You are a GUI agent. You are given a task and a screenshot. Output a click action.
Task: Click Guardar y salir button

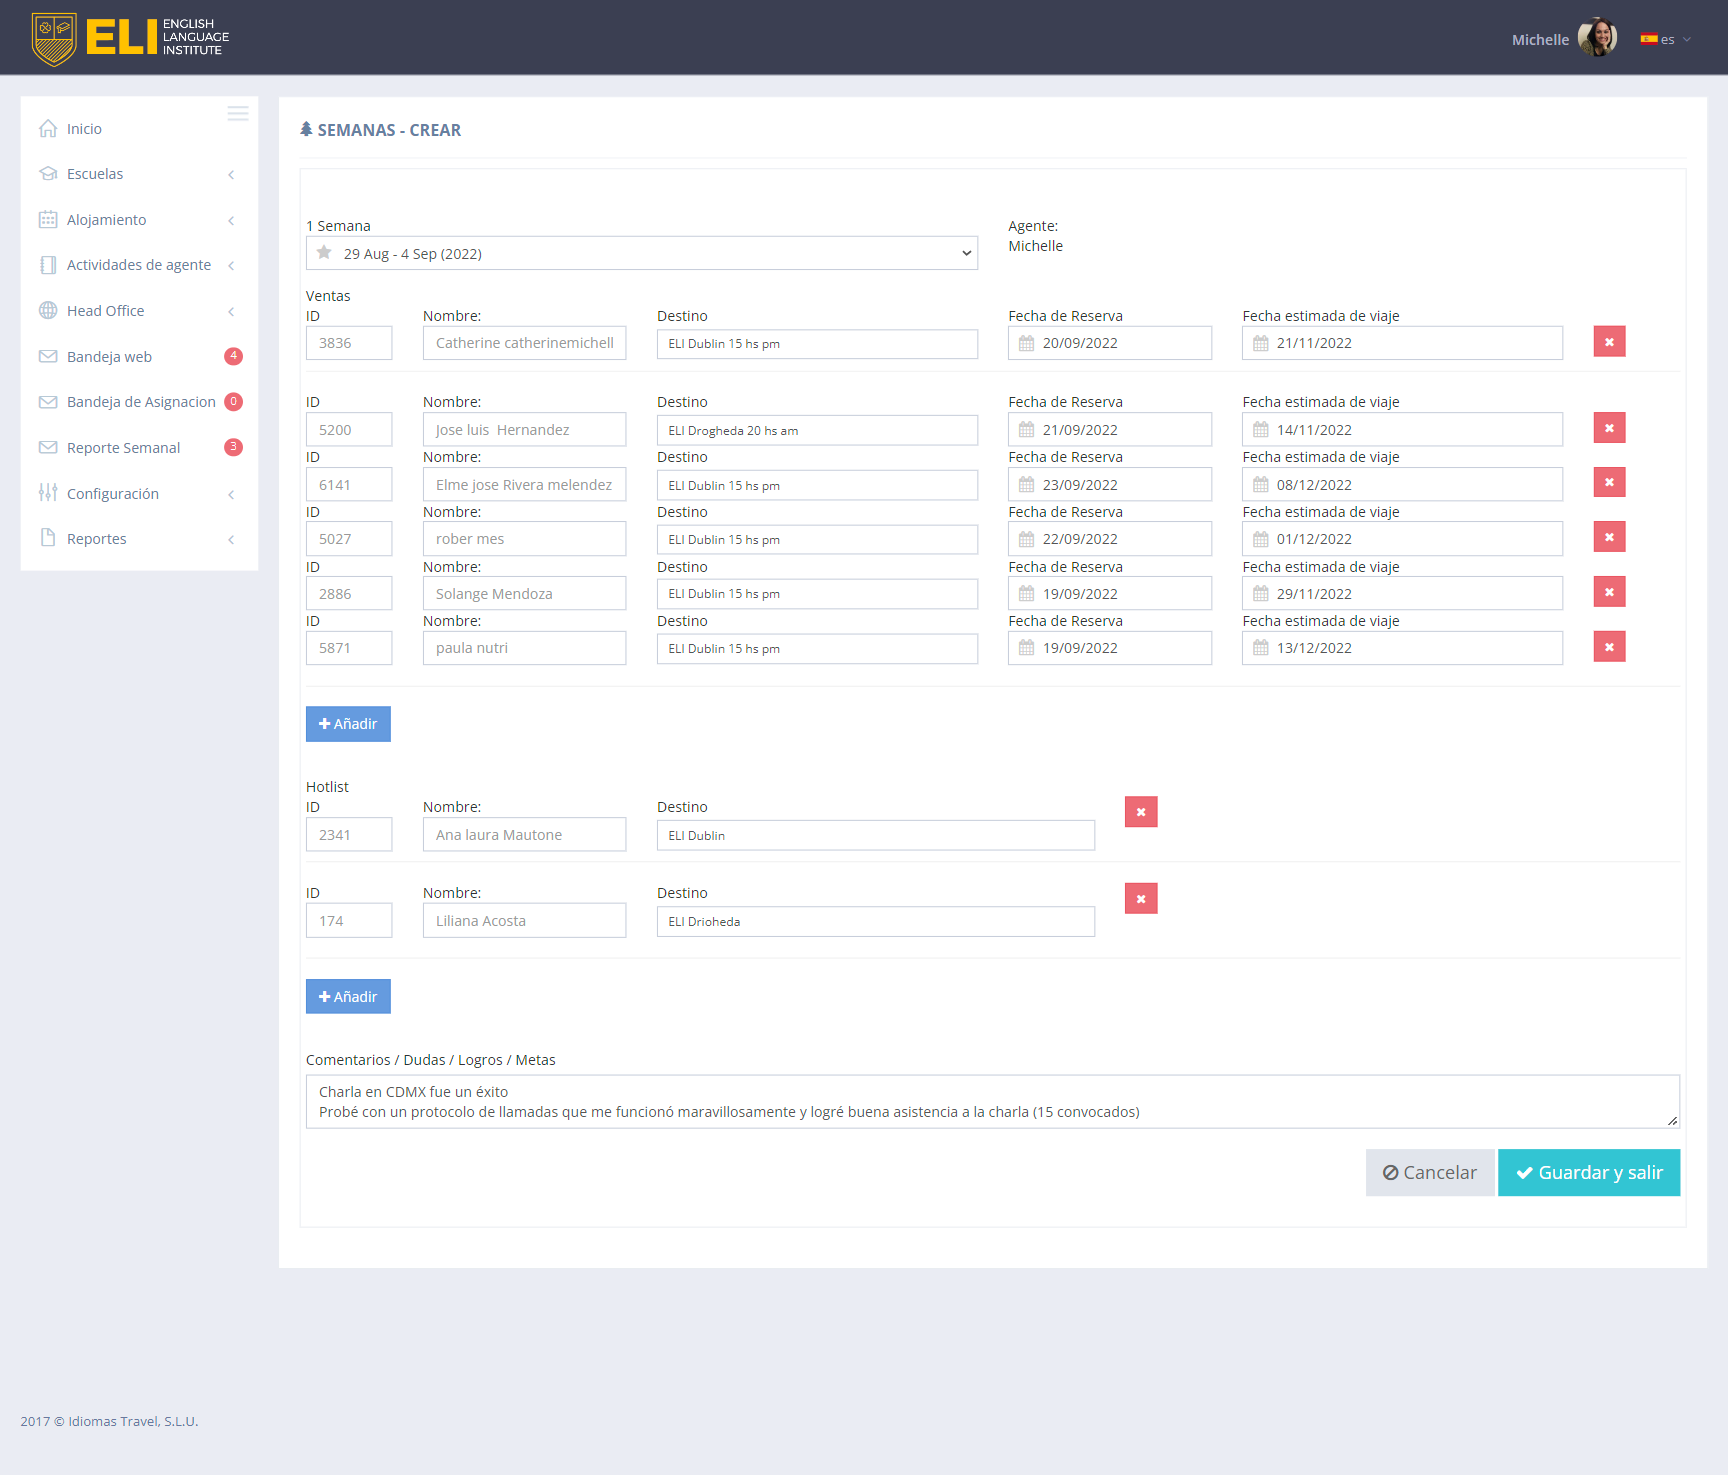[1588, 1172]
